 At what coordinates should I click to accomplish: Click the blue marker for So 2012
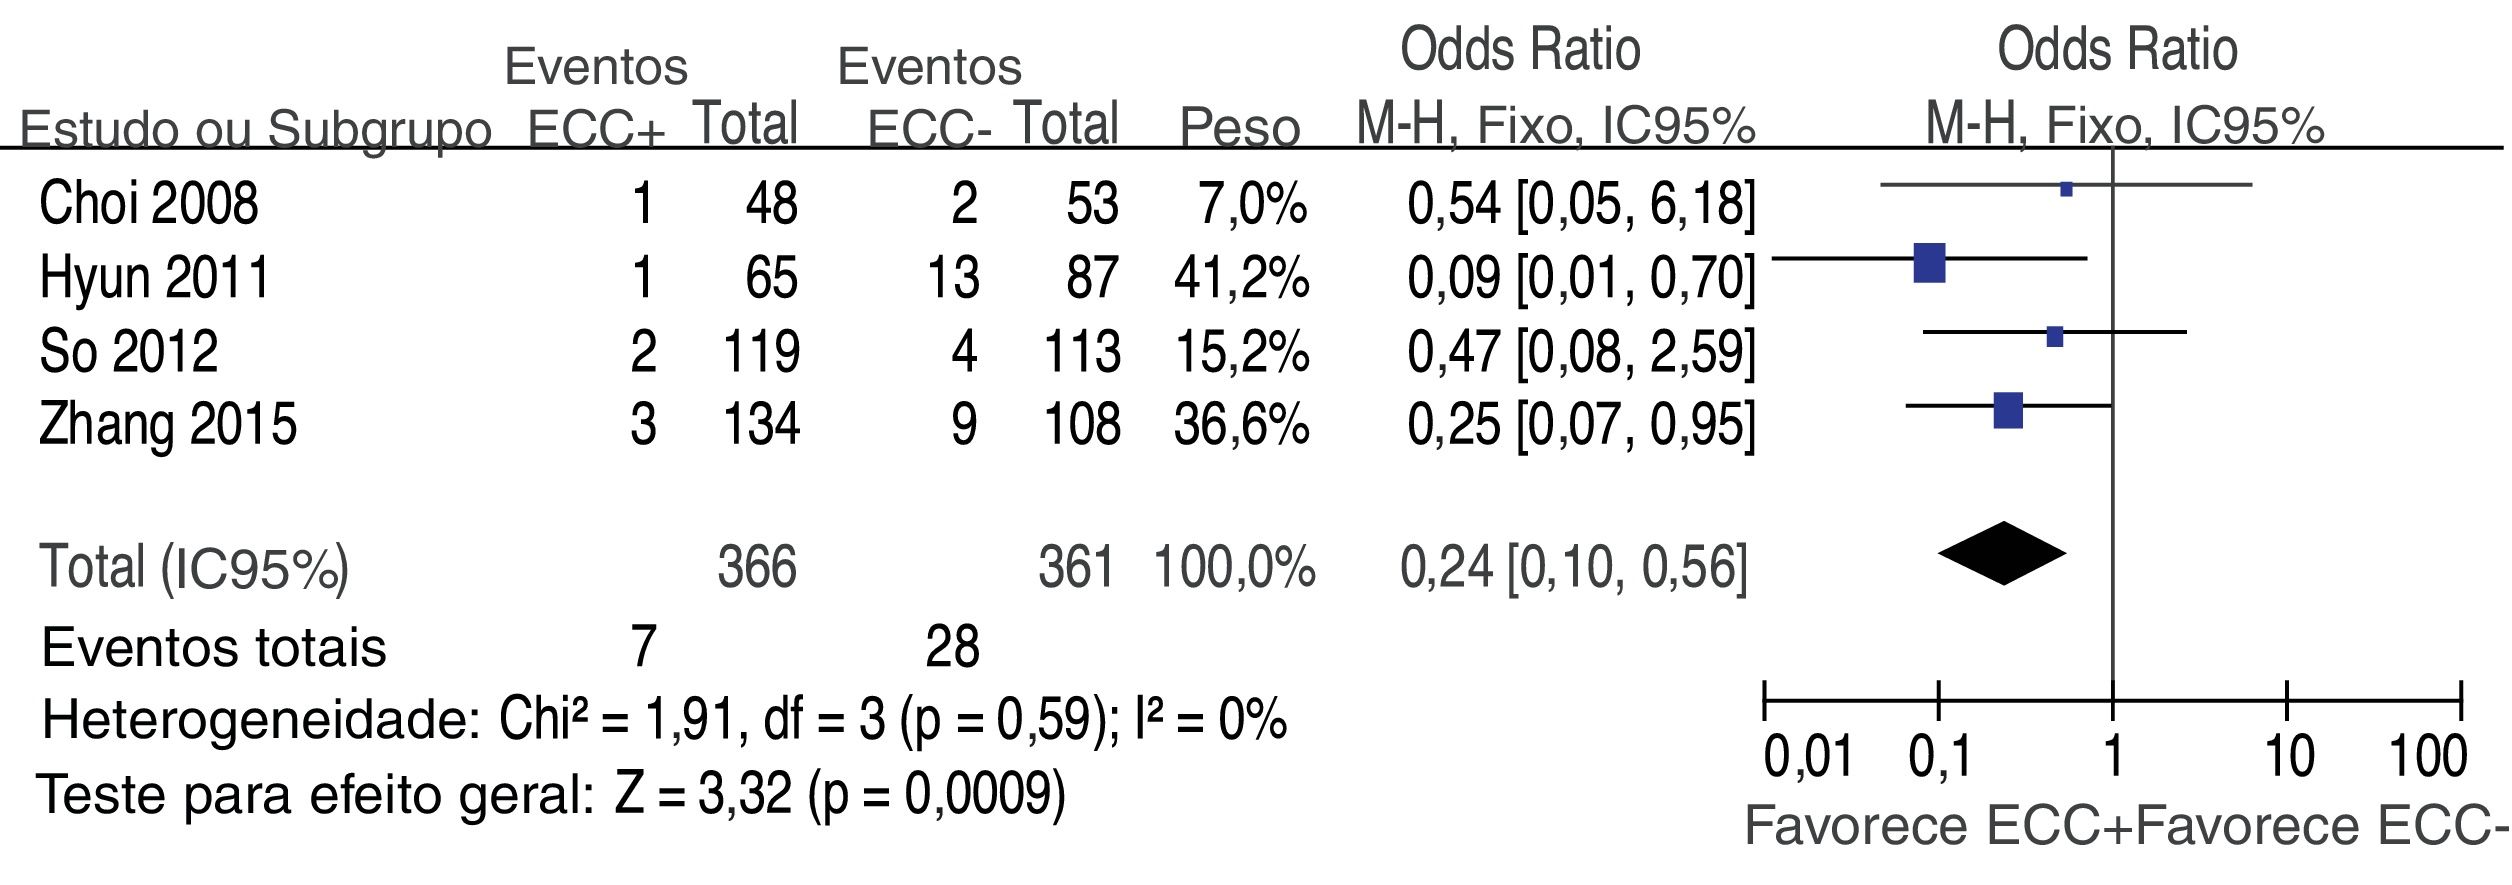pyautogui.click(x=2054, y=337)
